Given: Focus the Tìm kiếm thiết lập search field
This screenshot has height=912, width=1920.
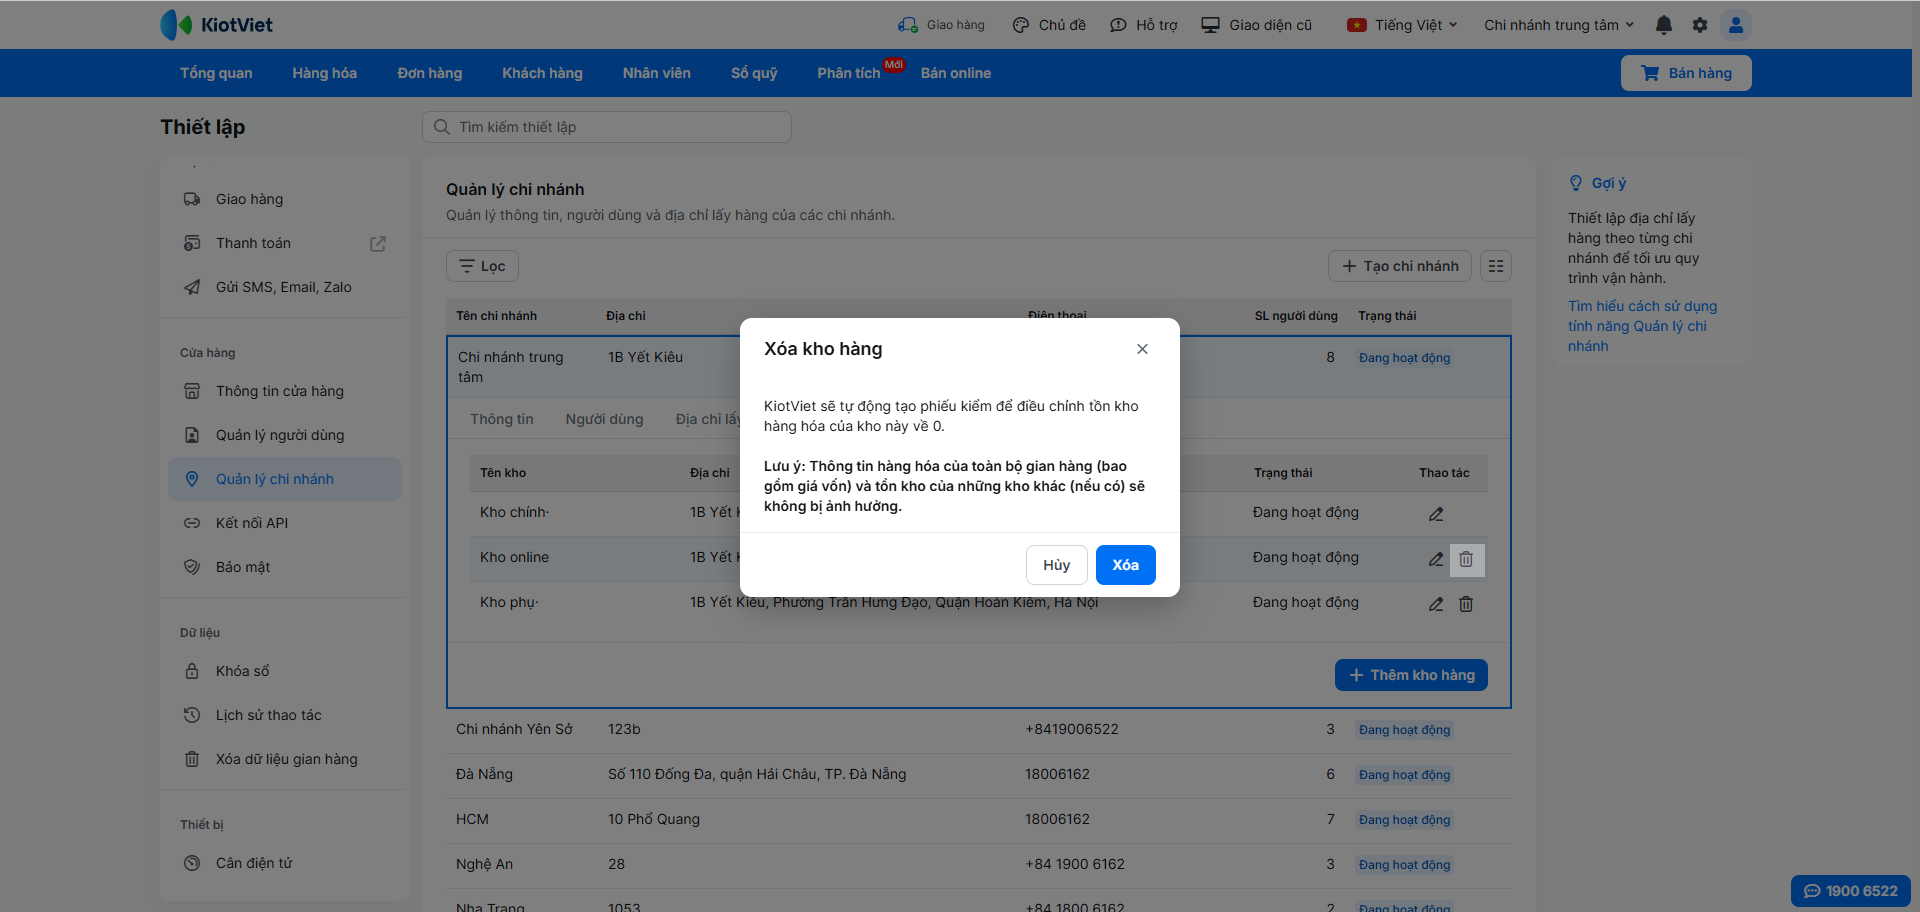Looking at the screenshot, I should [607, 127].
